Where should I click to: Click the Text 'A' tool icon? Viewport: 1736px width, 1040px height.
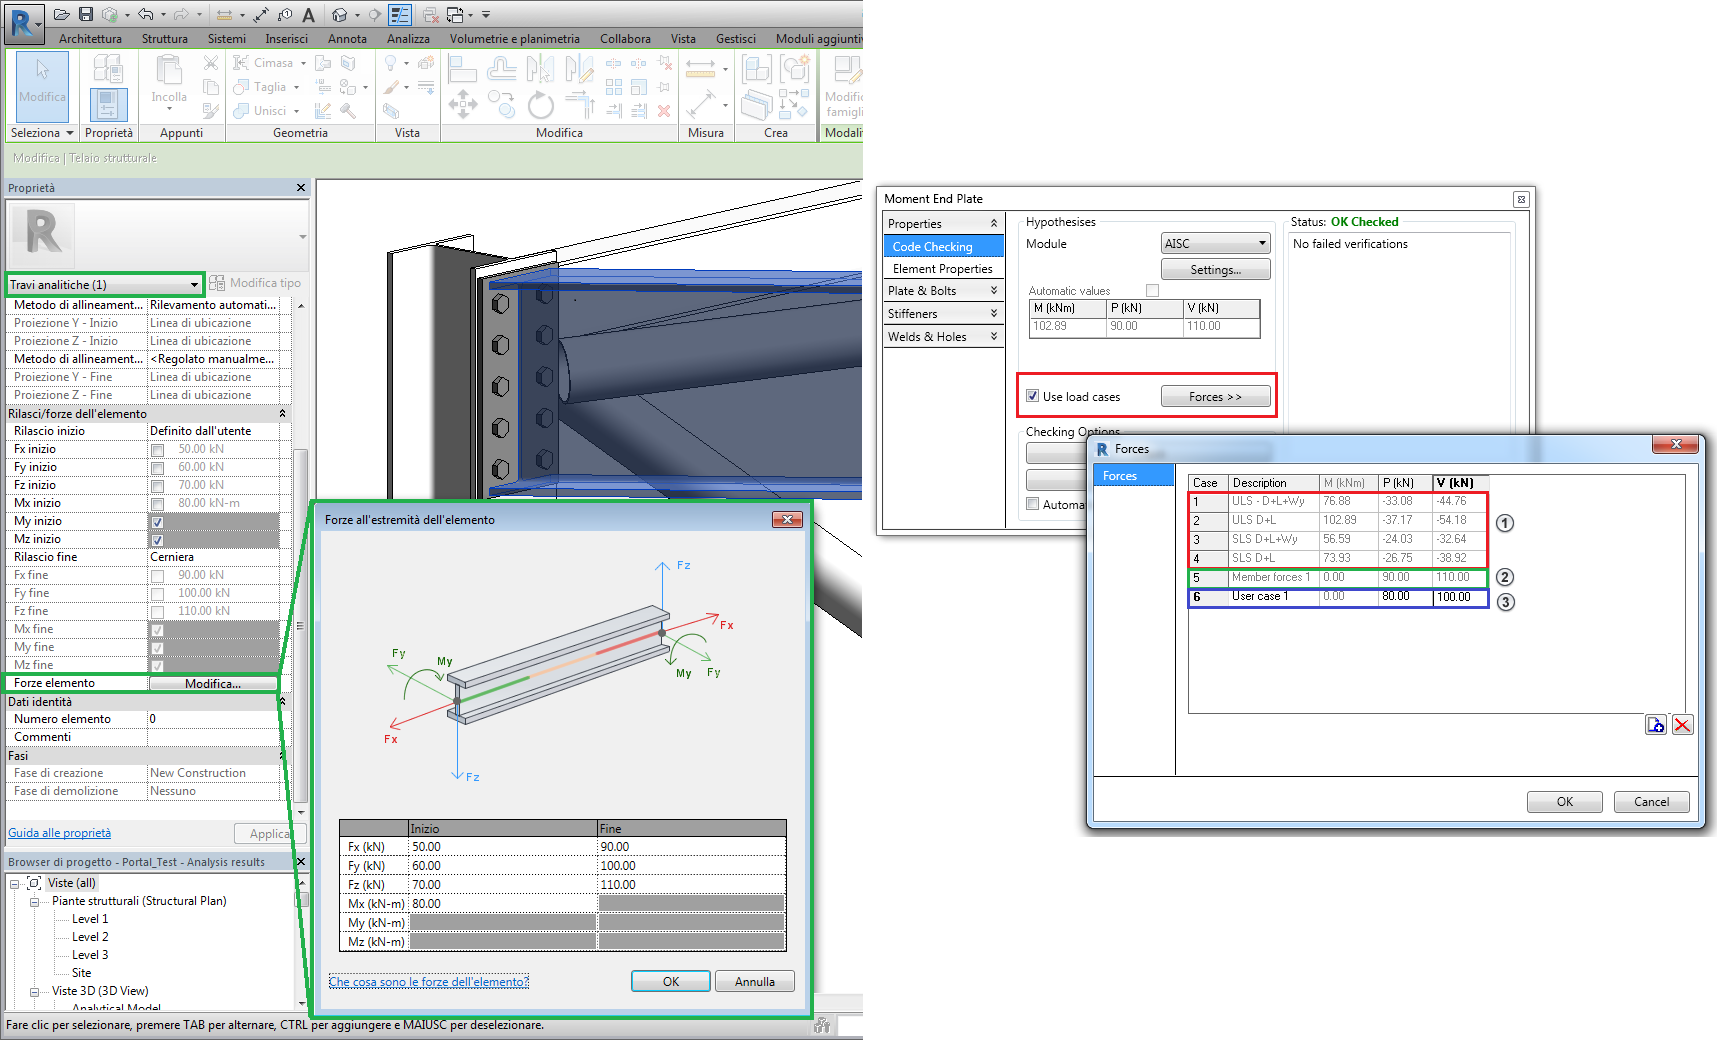(x=308, y=15)
